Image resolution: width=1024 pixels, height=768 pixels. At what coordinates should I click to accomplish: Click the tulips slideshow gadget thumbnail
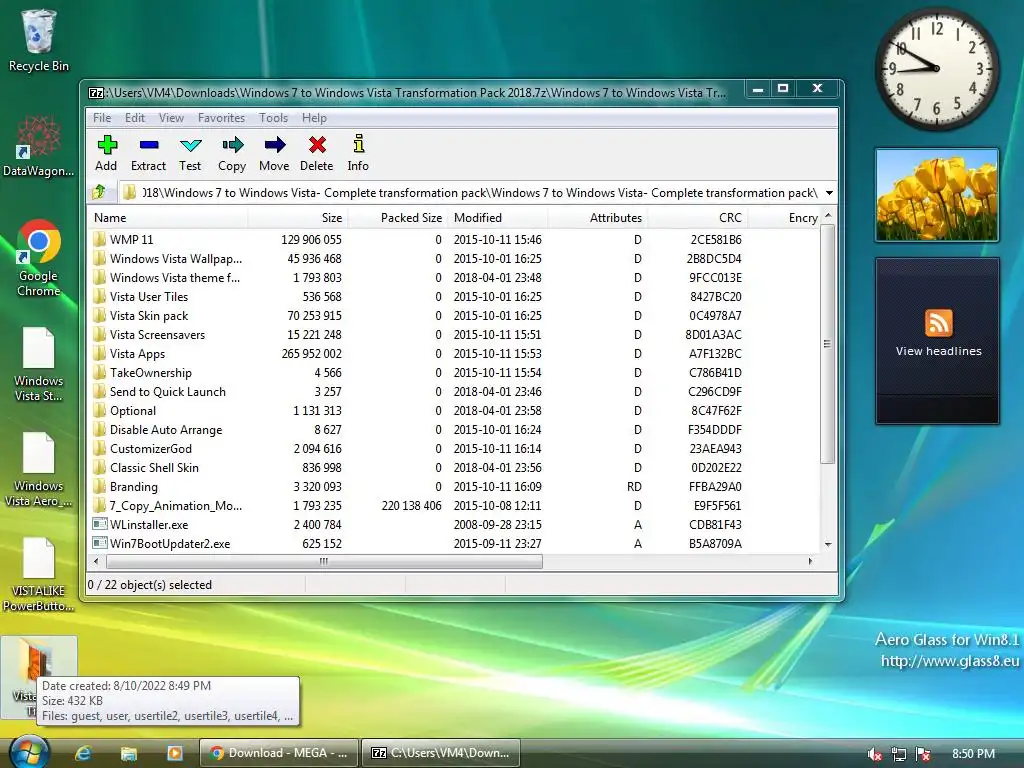[x=937, y=195]
